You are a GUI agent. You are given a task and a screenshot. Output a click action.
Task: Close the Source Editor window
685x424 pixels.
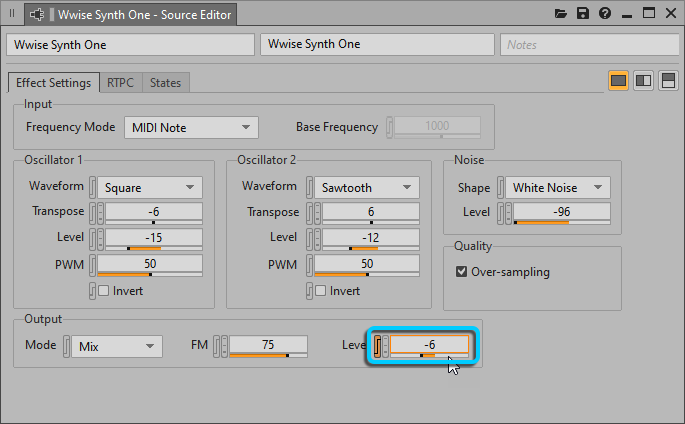click(671, 14)
